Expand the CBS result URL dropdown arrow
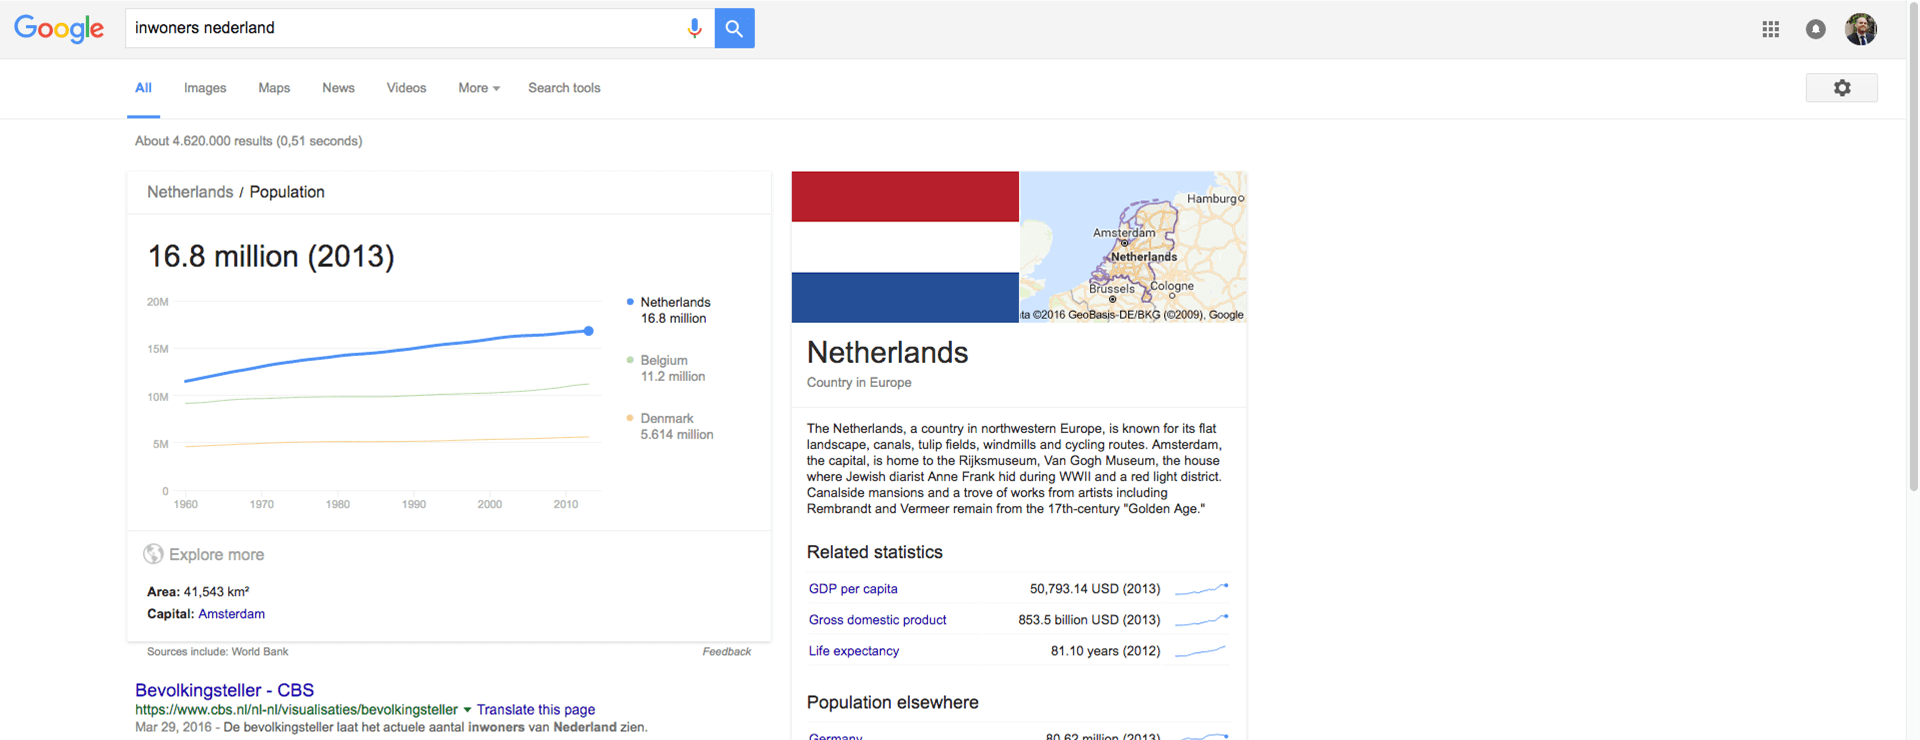Viewport: 1920px width, 740px height. pyautogui.click(x=467, y=710)
